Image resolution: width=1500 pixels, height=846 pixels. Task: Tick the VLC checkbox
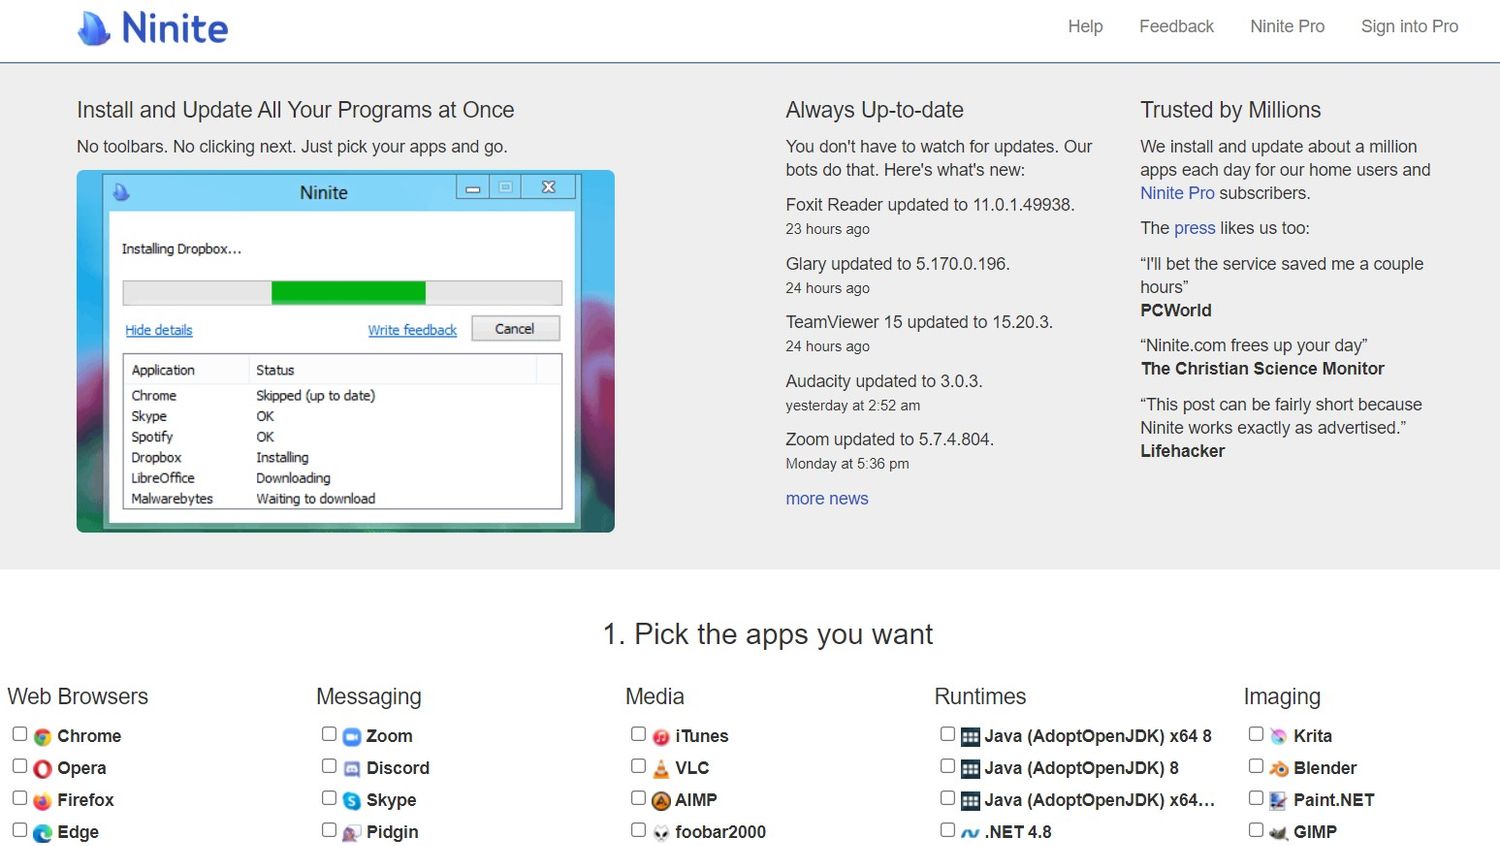pos(638,766)
